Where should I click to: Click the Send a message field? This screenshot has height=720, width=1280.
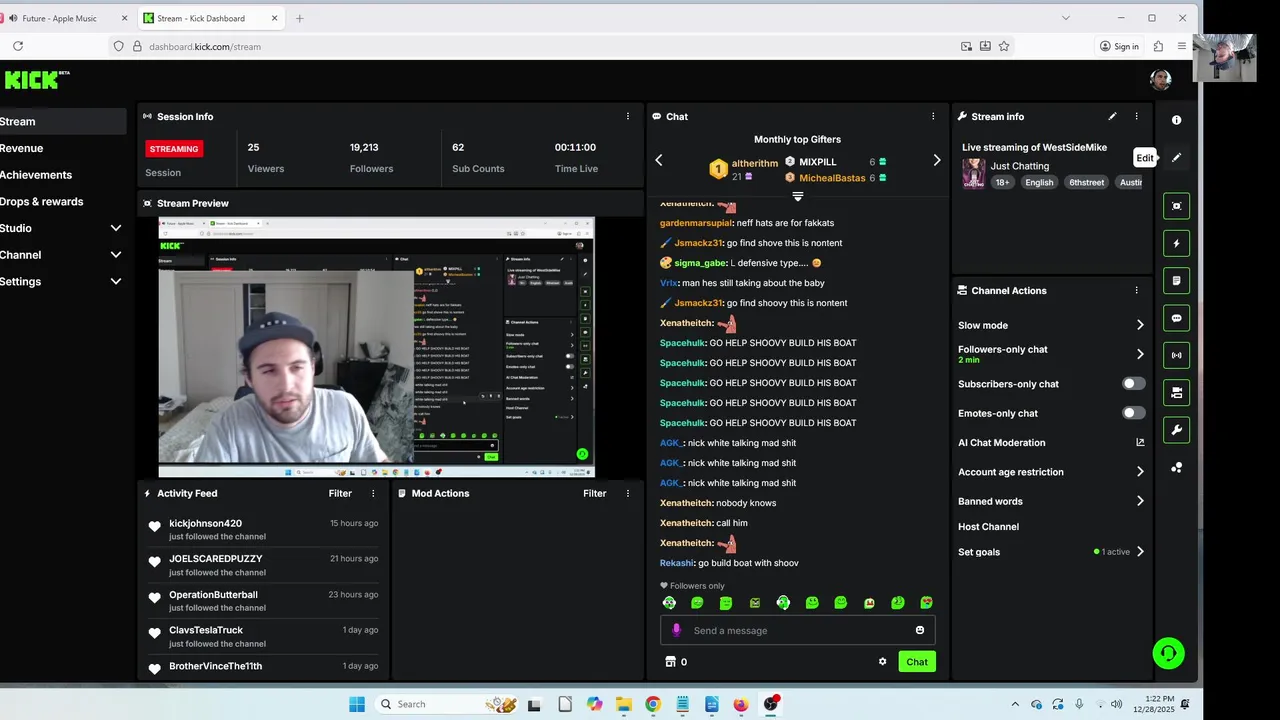click(797, 630)
